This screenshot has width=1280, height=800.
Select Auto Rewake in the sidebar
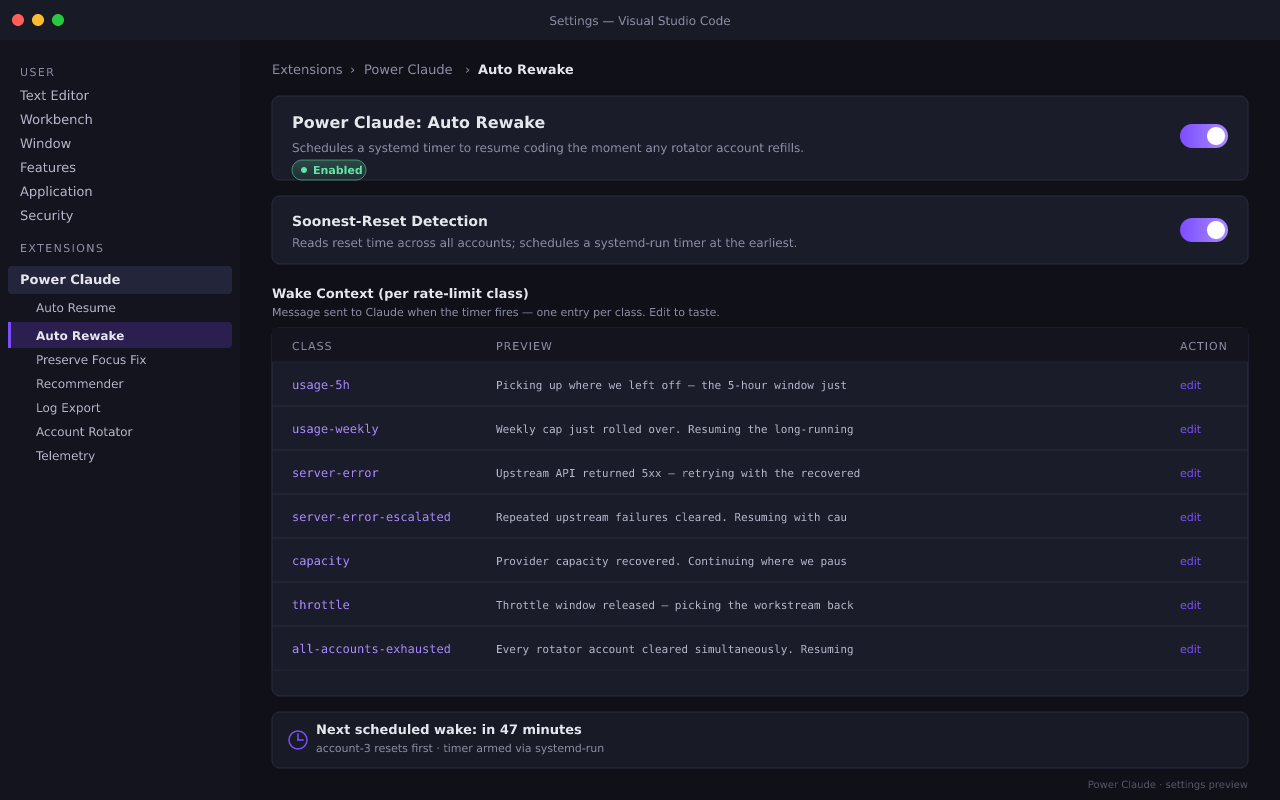pyautogui.click(x=120, y=335)
